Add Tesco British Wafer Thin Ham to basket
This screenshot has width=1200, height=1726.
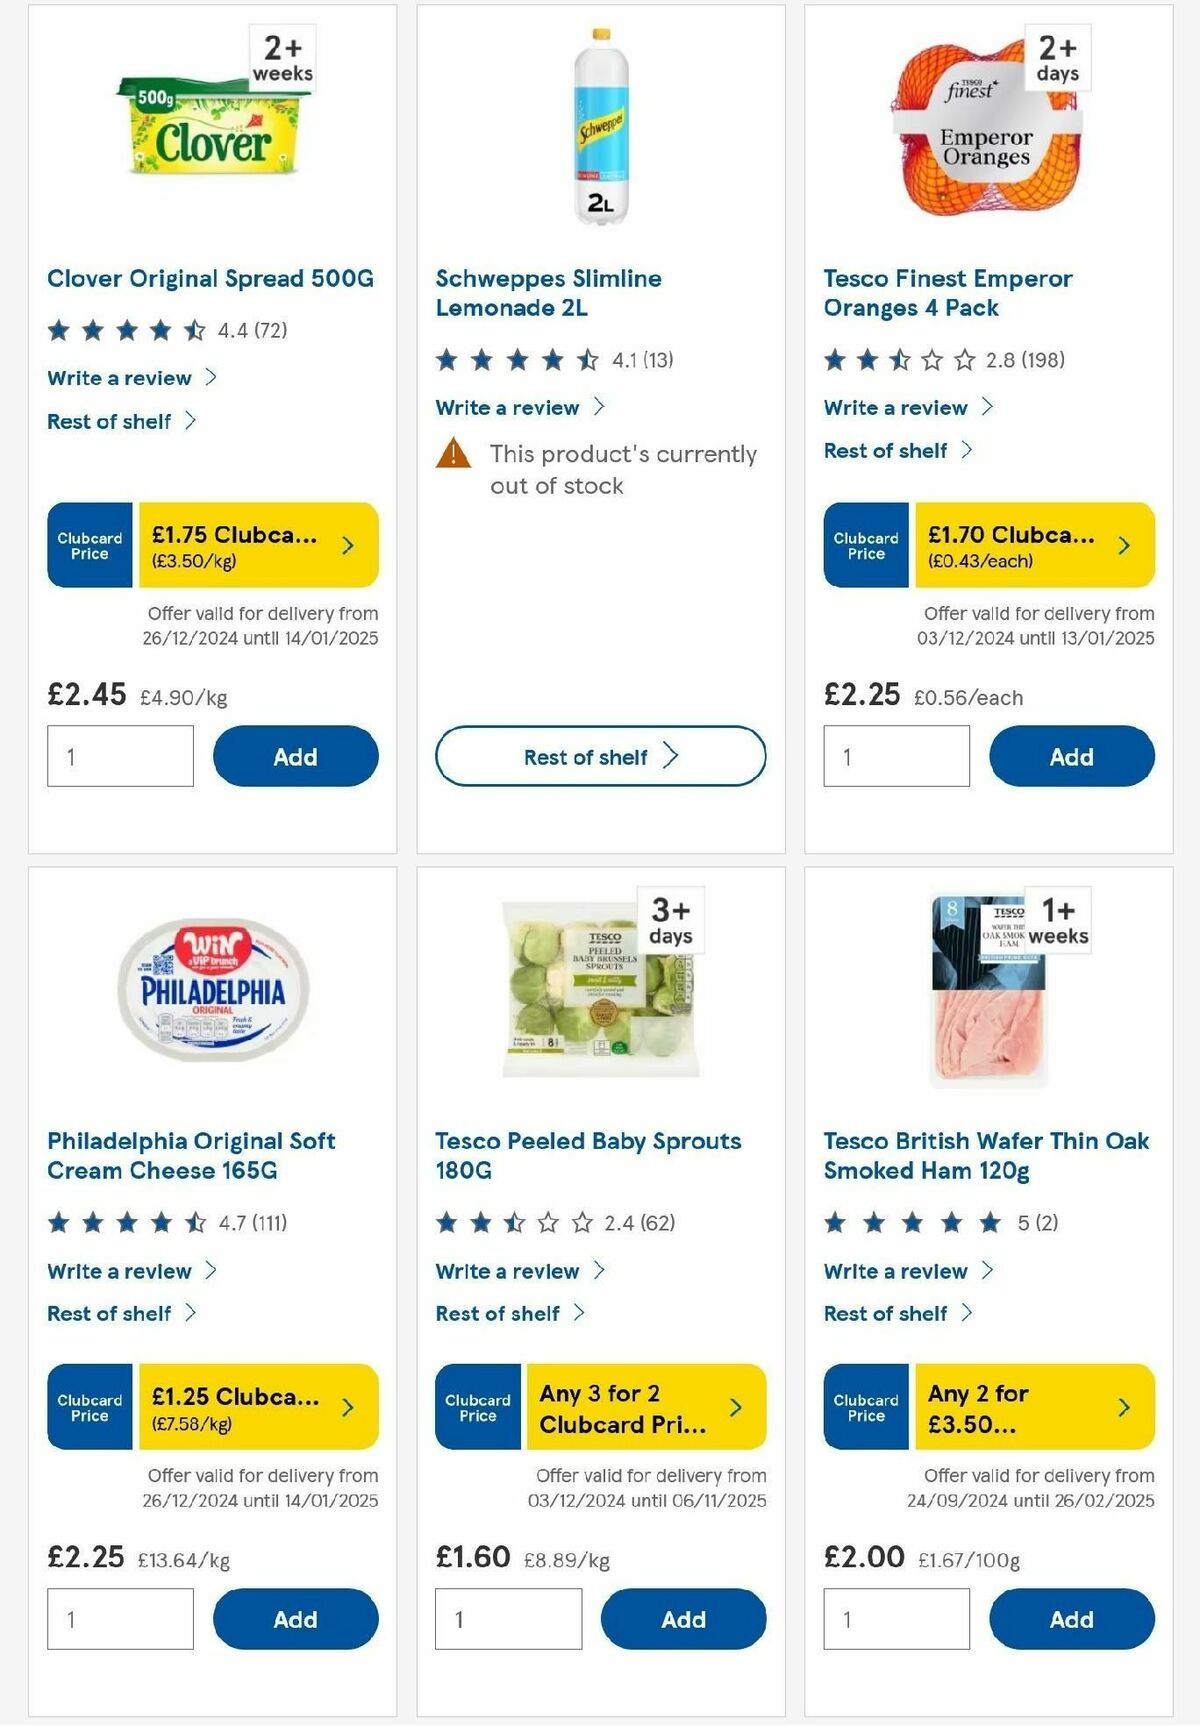(1071, 1619)
